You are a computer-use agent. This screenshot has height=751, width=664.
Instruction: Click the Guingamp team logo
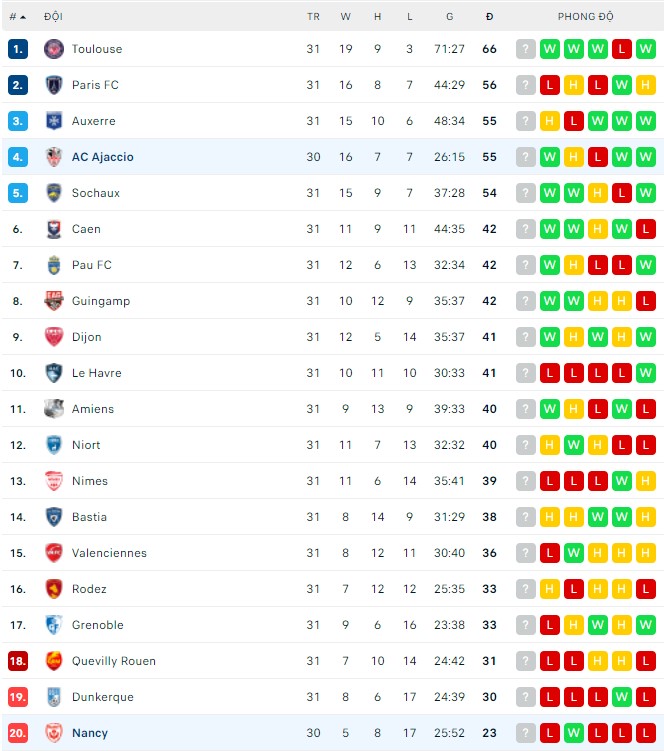54,301
